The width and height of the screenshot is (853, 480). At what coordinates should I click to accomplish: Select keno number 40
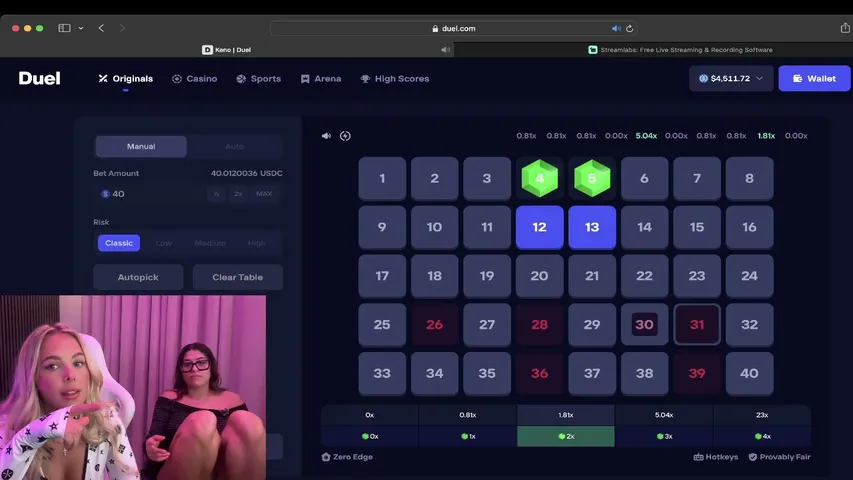click(x=749, y=373)
